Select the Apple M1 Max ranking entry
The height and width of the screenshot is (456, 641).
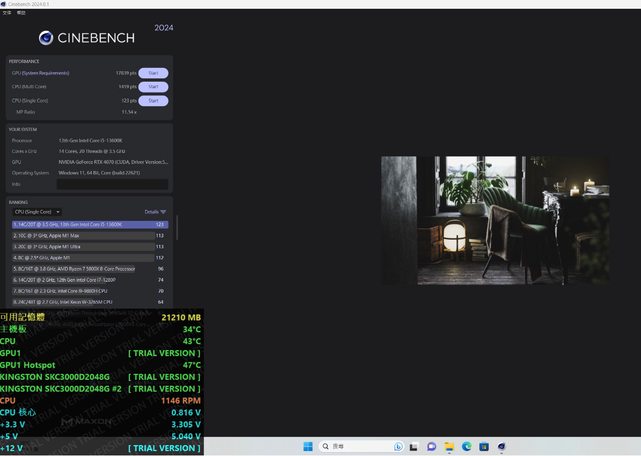[89, 235]
